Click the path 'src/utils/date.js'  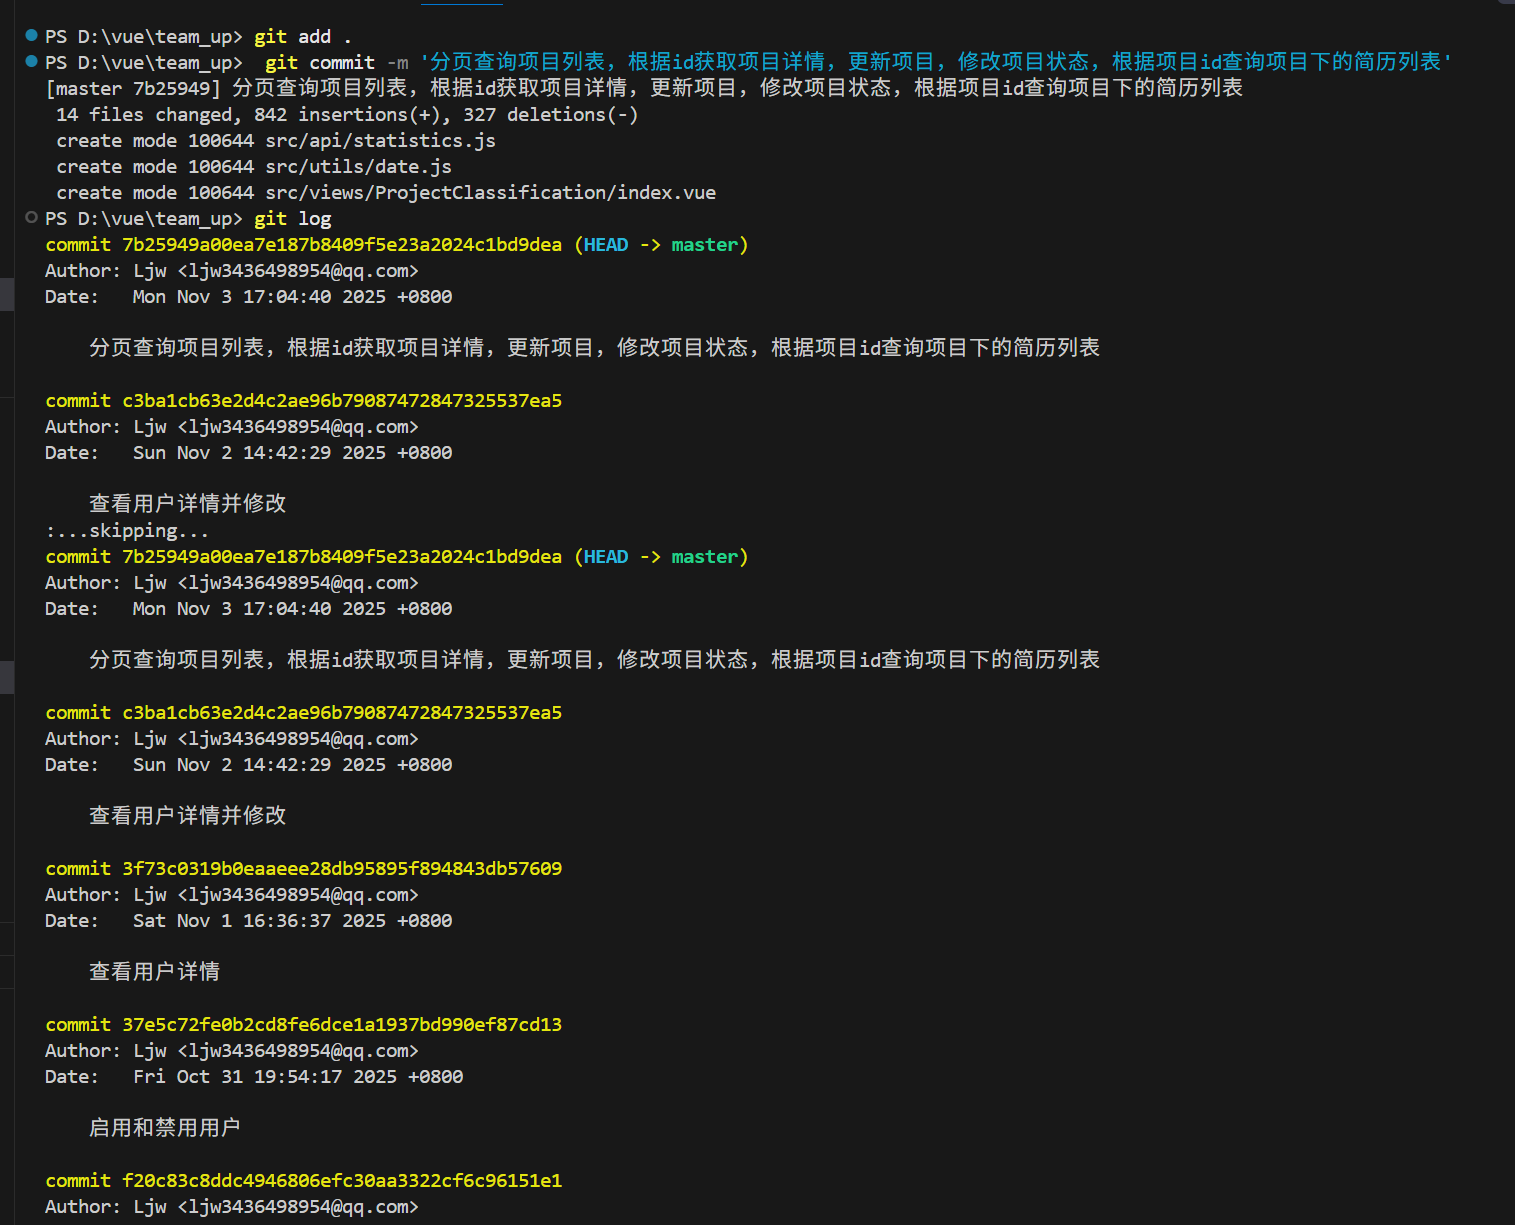(x=358, y=167)
